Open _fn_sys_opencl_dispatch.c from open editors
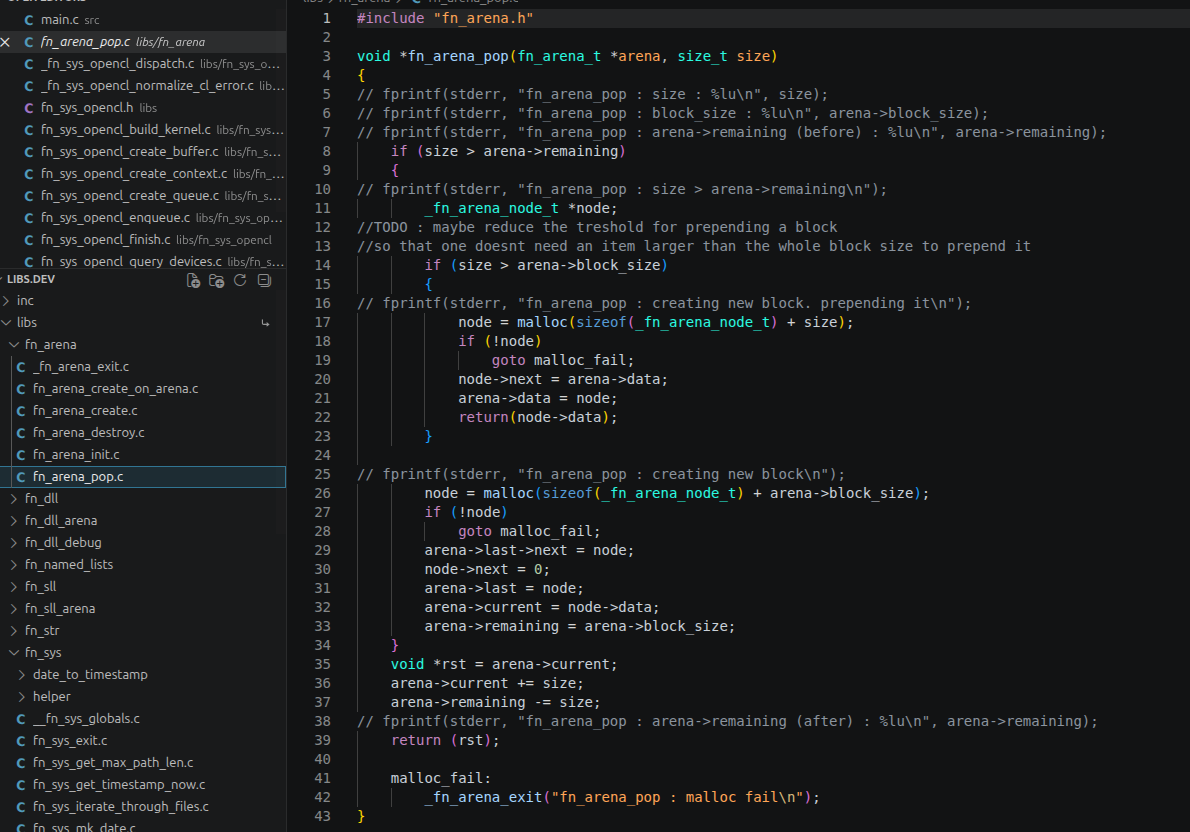 pos(143,64)
